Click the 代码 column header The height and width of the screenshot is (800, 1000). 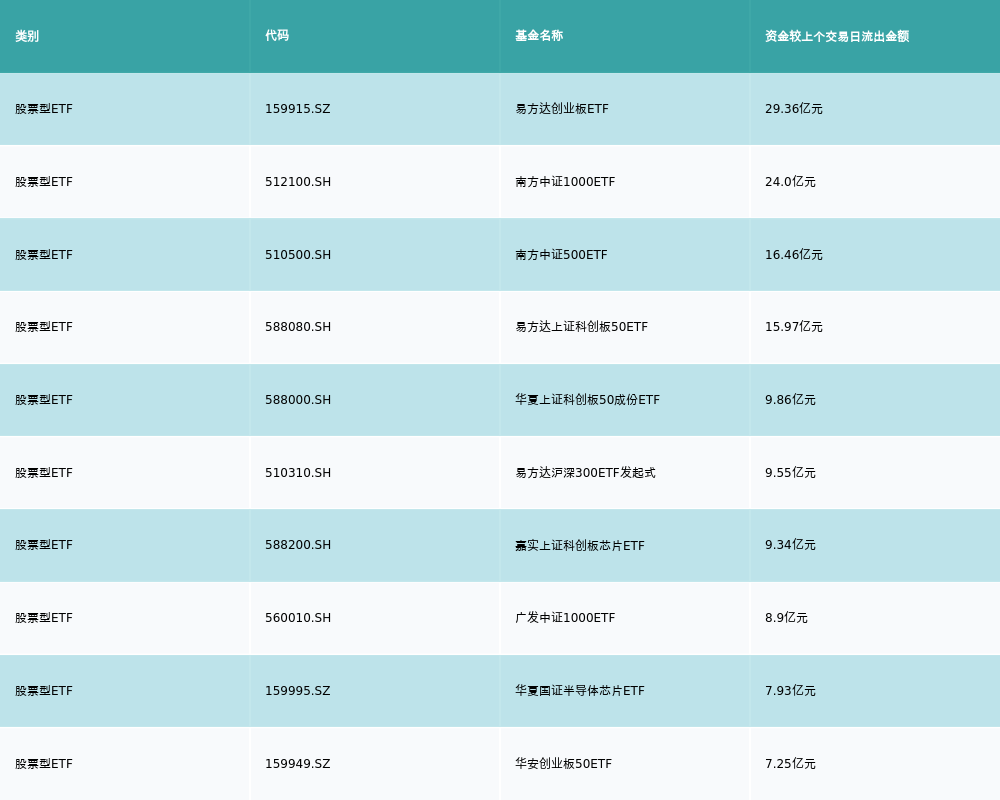click(x=275, y=36)
